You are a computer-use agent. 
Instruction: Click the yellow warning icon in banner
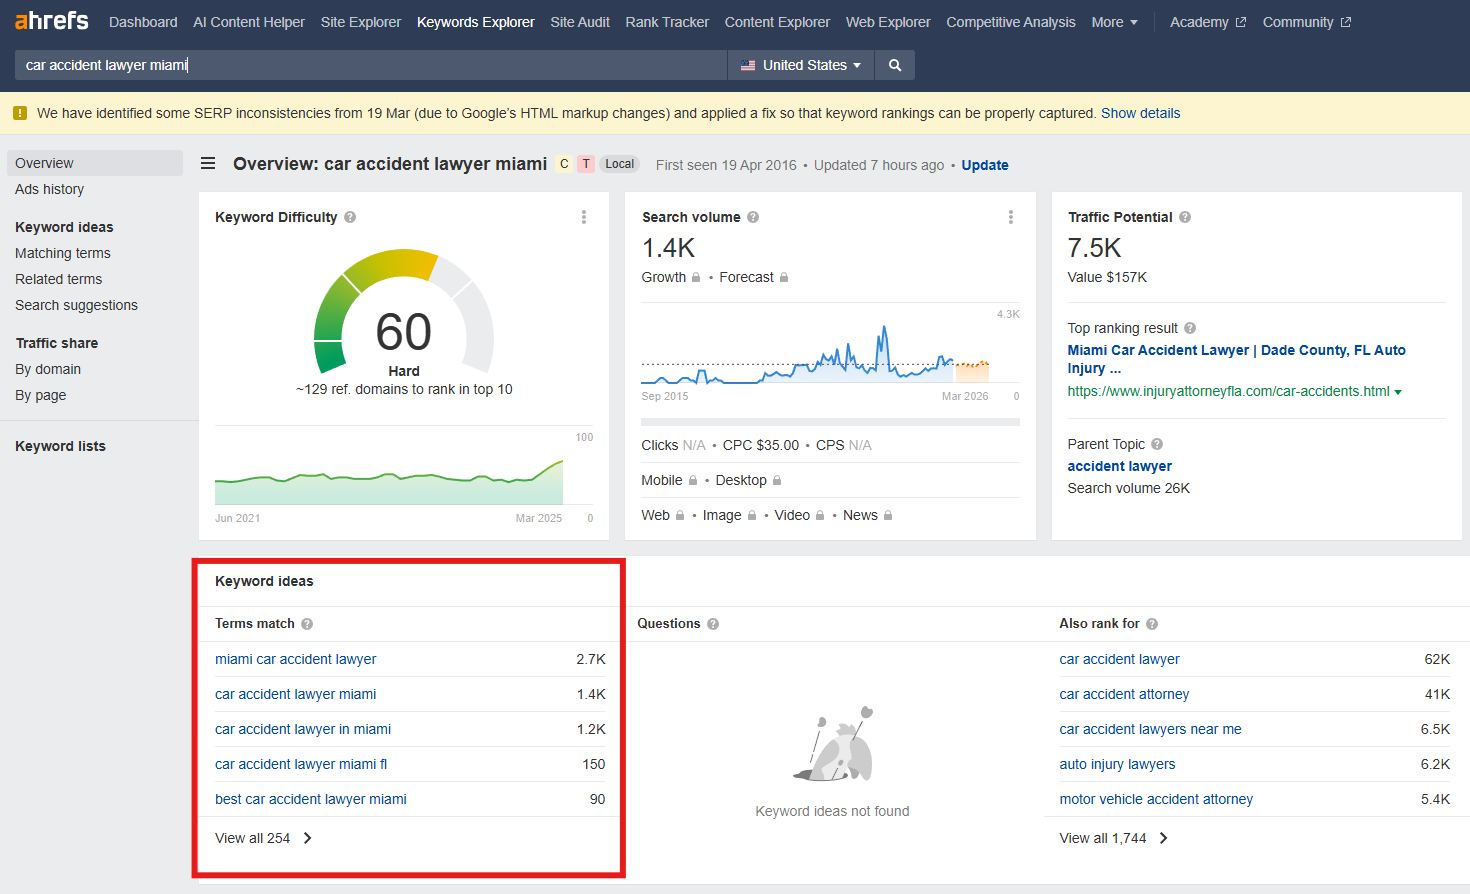pos(20,113)
